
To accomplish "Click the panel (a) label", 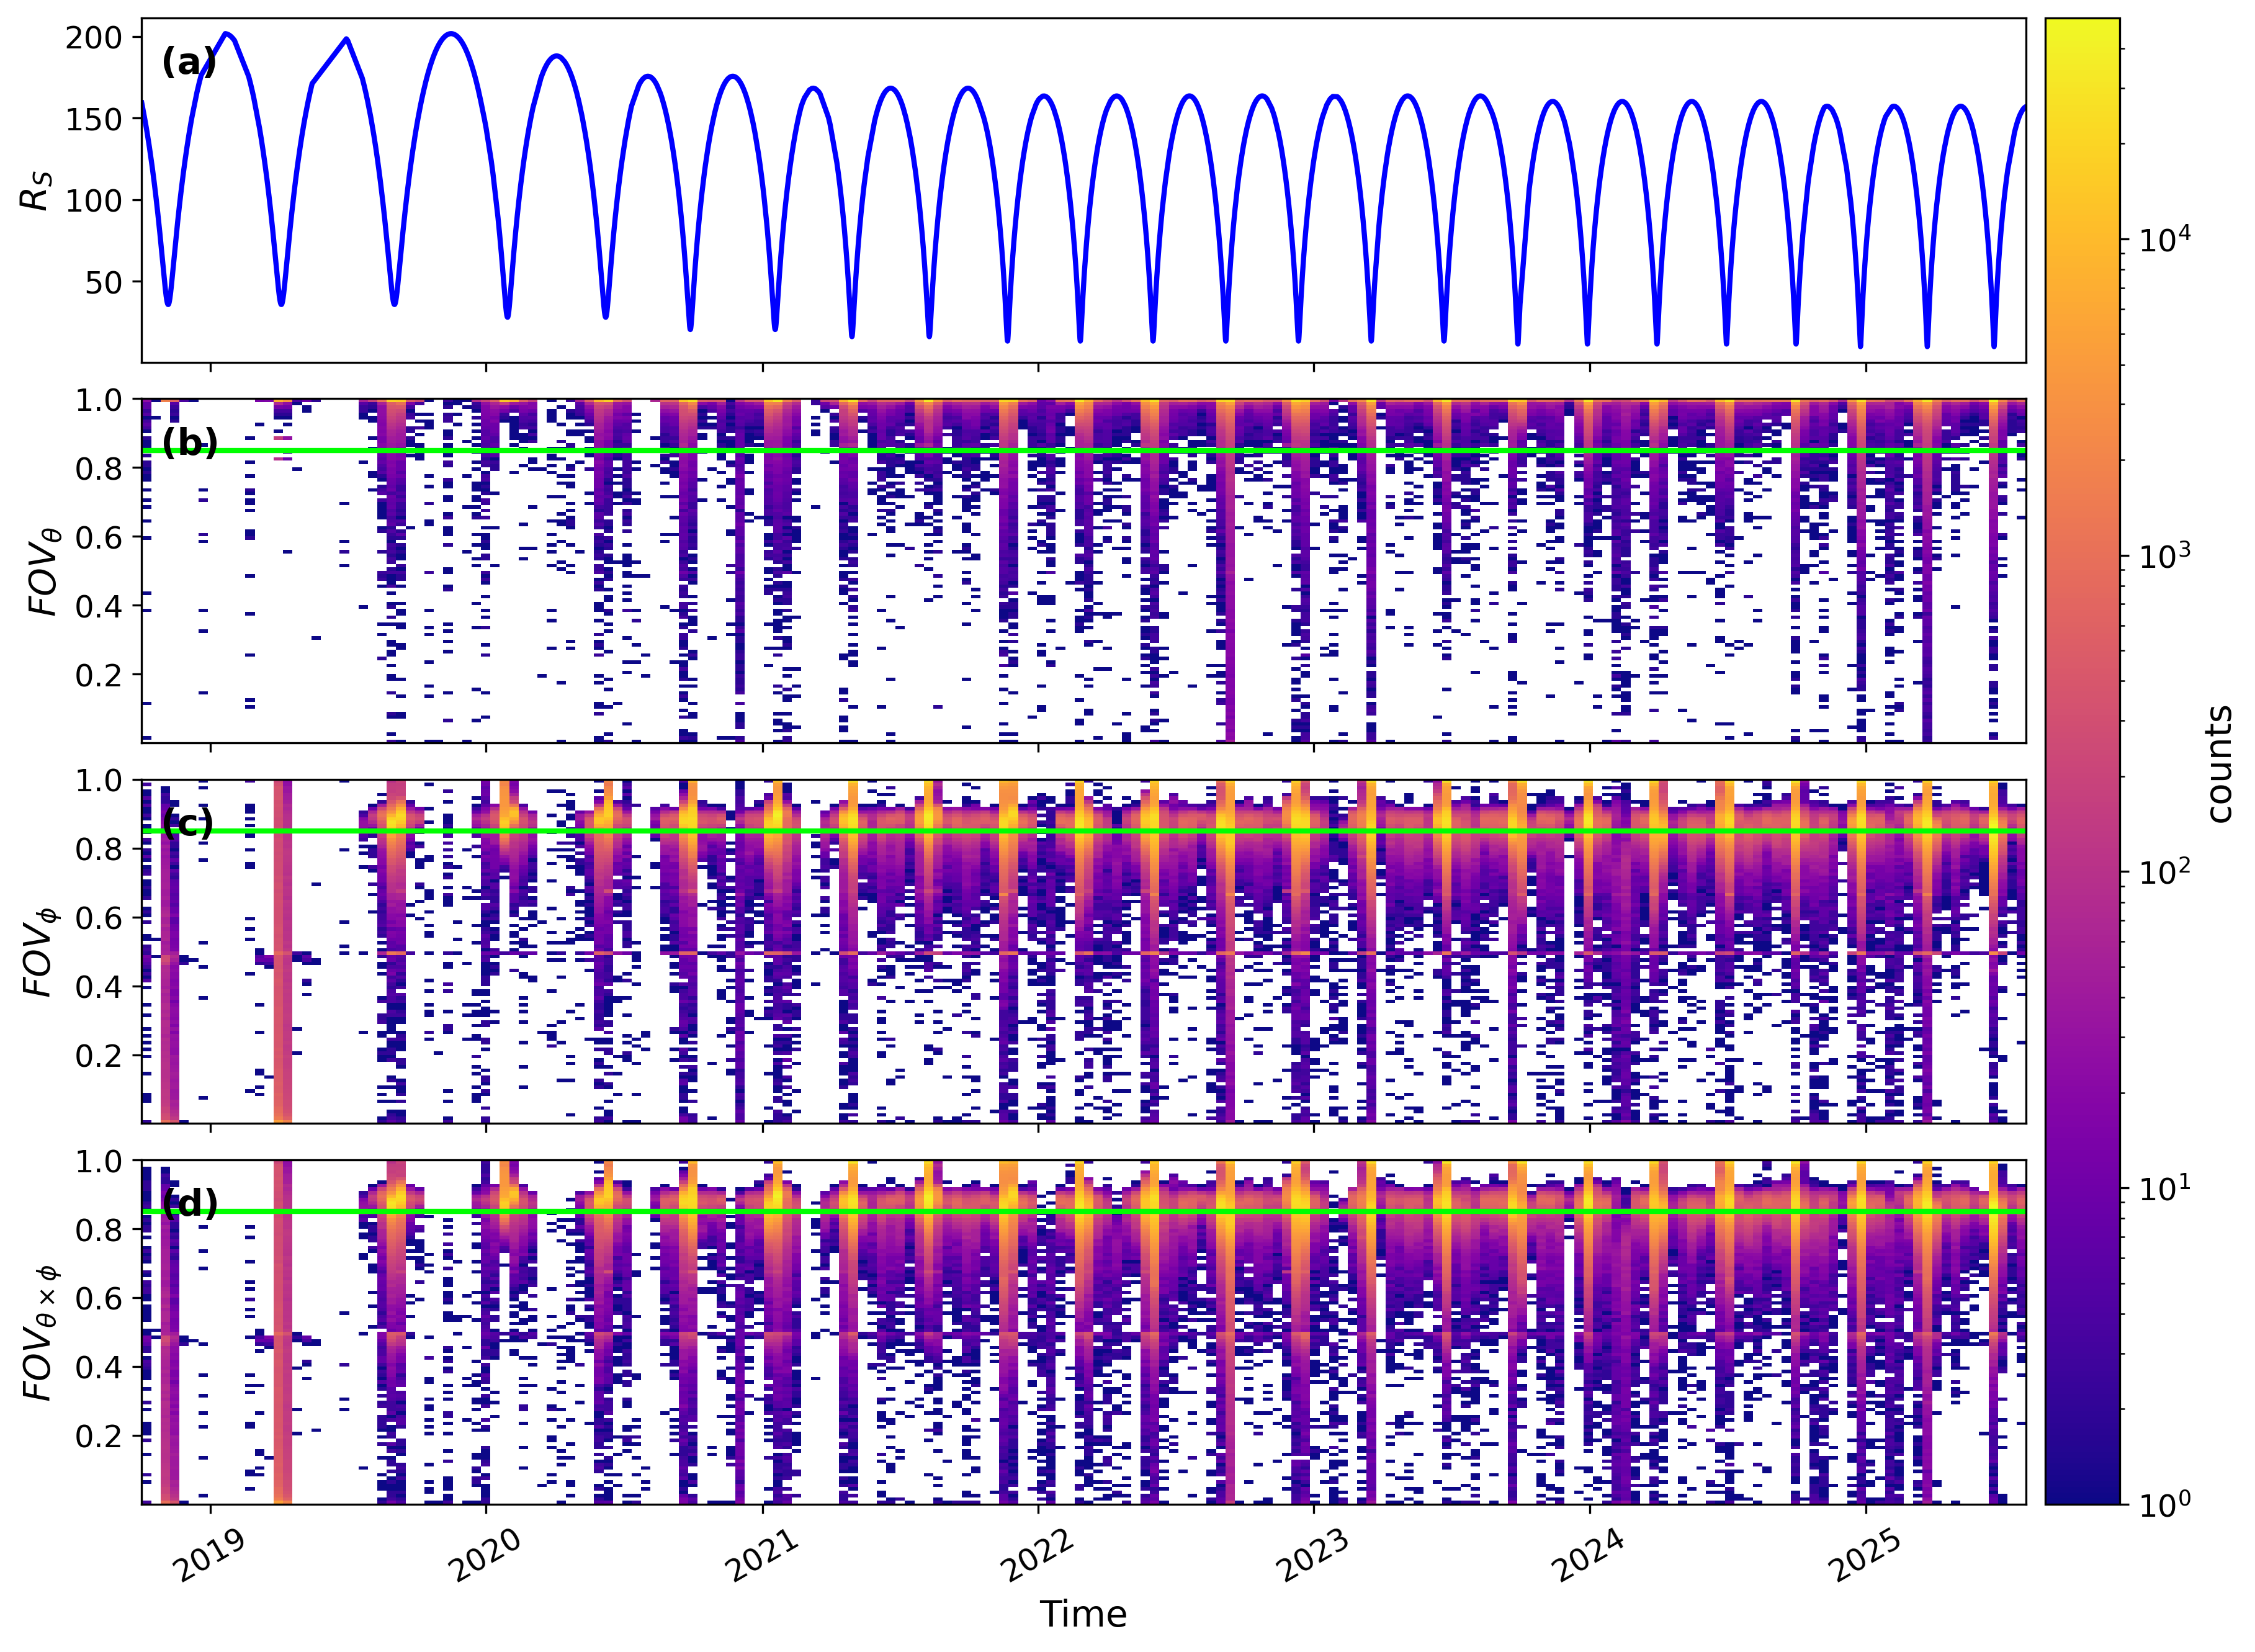I will click(188, 62).
